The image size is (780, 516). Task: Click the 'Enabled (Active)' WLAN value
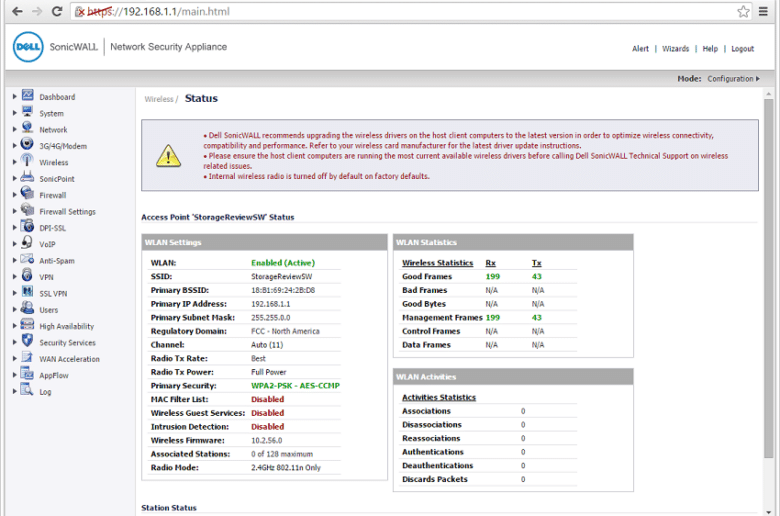(x=283, y=263)
